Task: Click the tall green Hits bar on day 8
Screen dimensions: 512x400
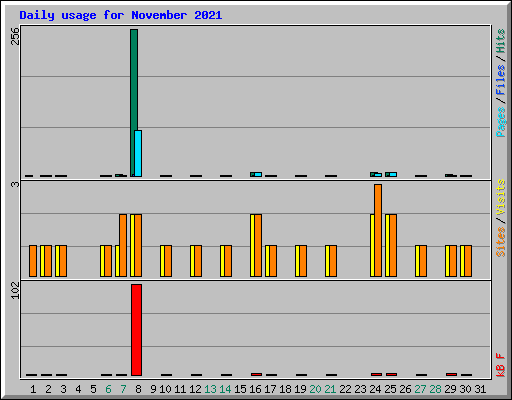Action: tap(133, 103)
